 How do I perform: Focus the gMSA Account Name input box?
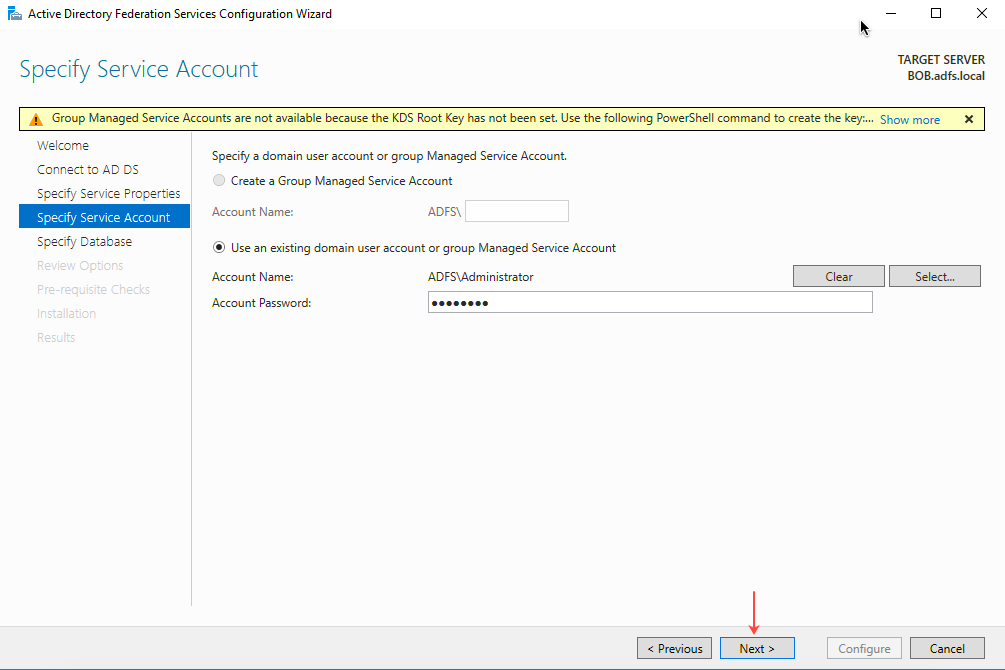click(x=516, y=211)
